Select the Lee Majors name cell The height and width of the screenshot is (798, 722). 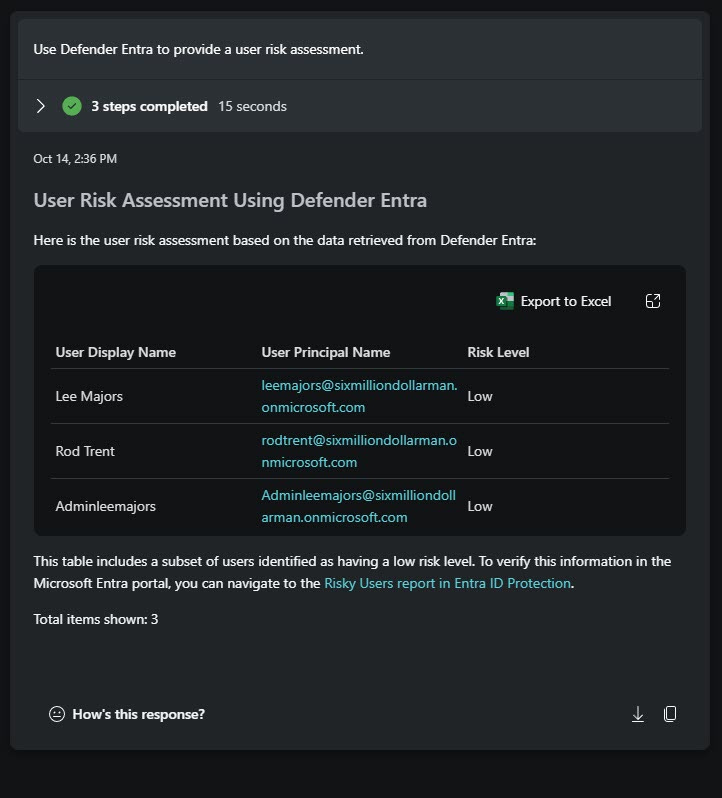tap(89, 396)
